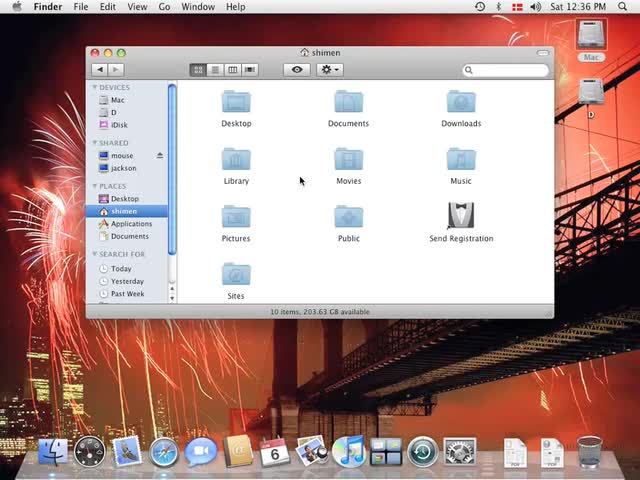Collapse the SEARCH FOR section
The width and height of the screenshot is (640, 480).
click(x=95, y=254)
